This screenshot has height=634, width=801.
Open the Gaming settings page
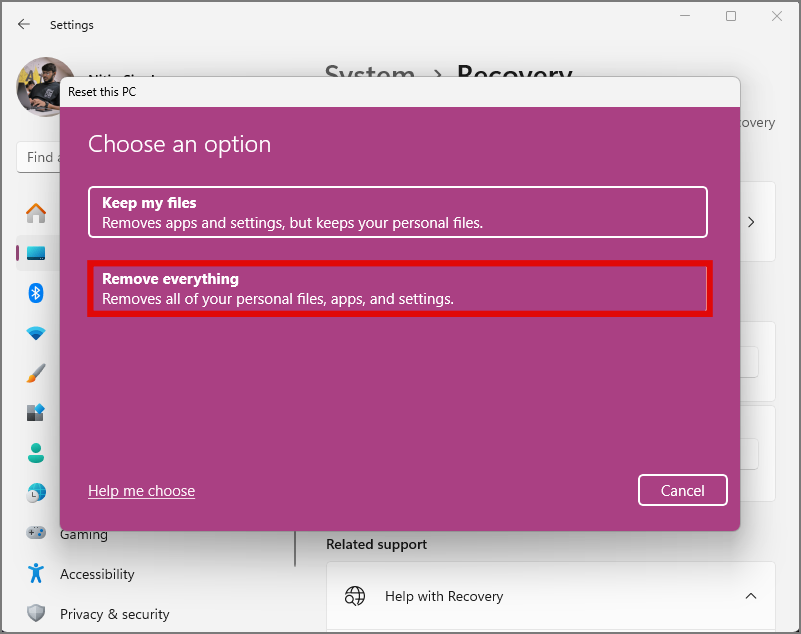tap(84, 535)
